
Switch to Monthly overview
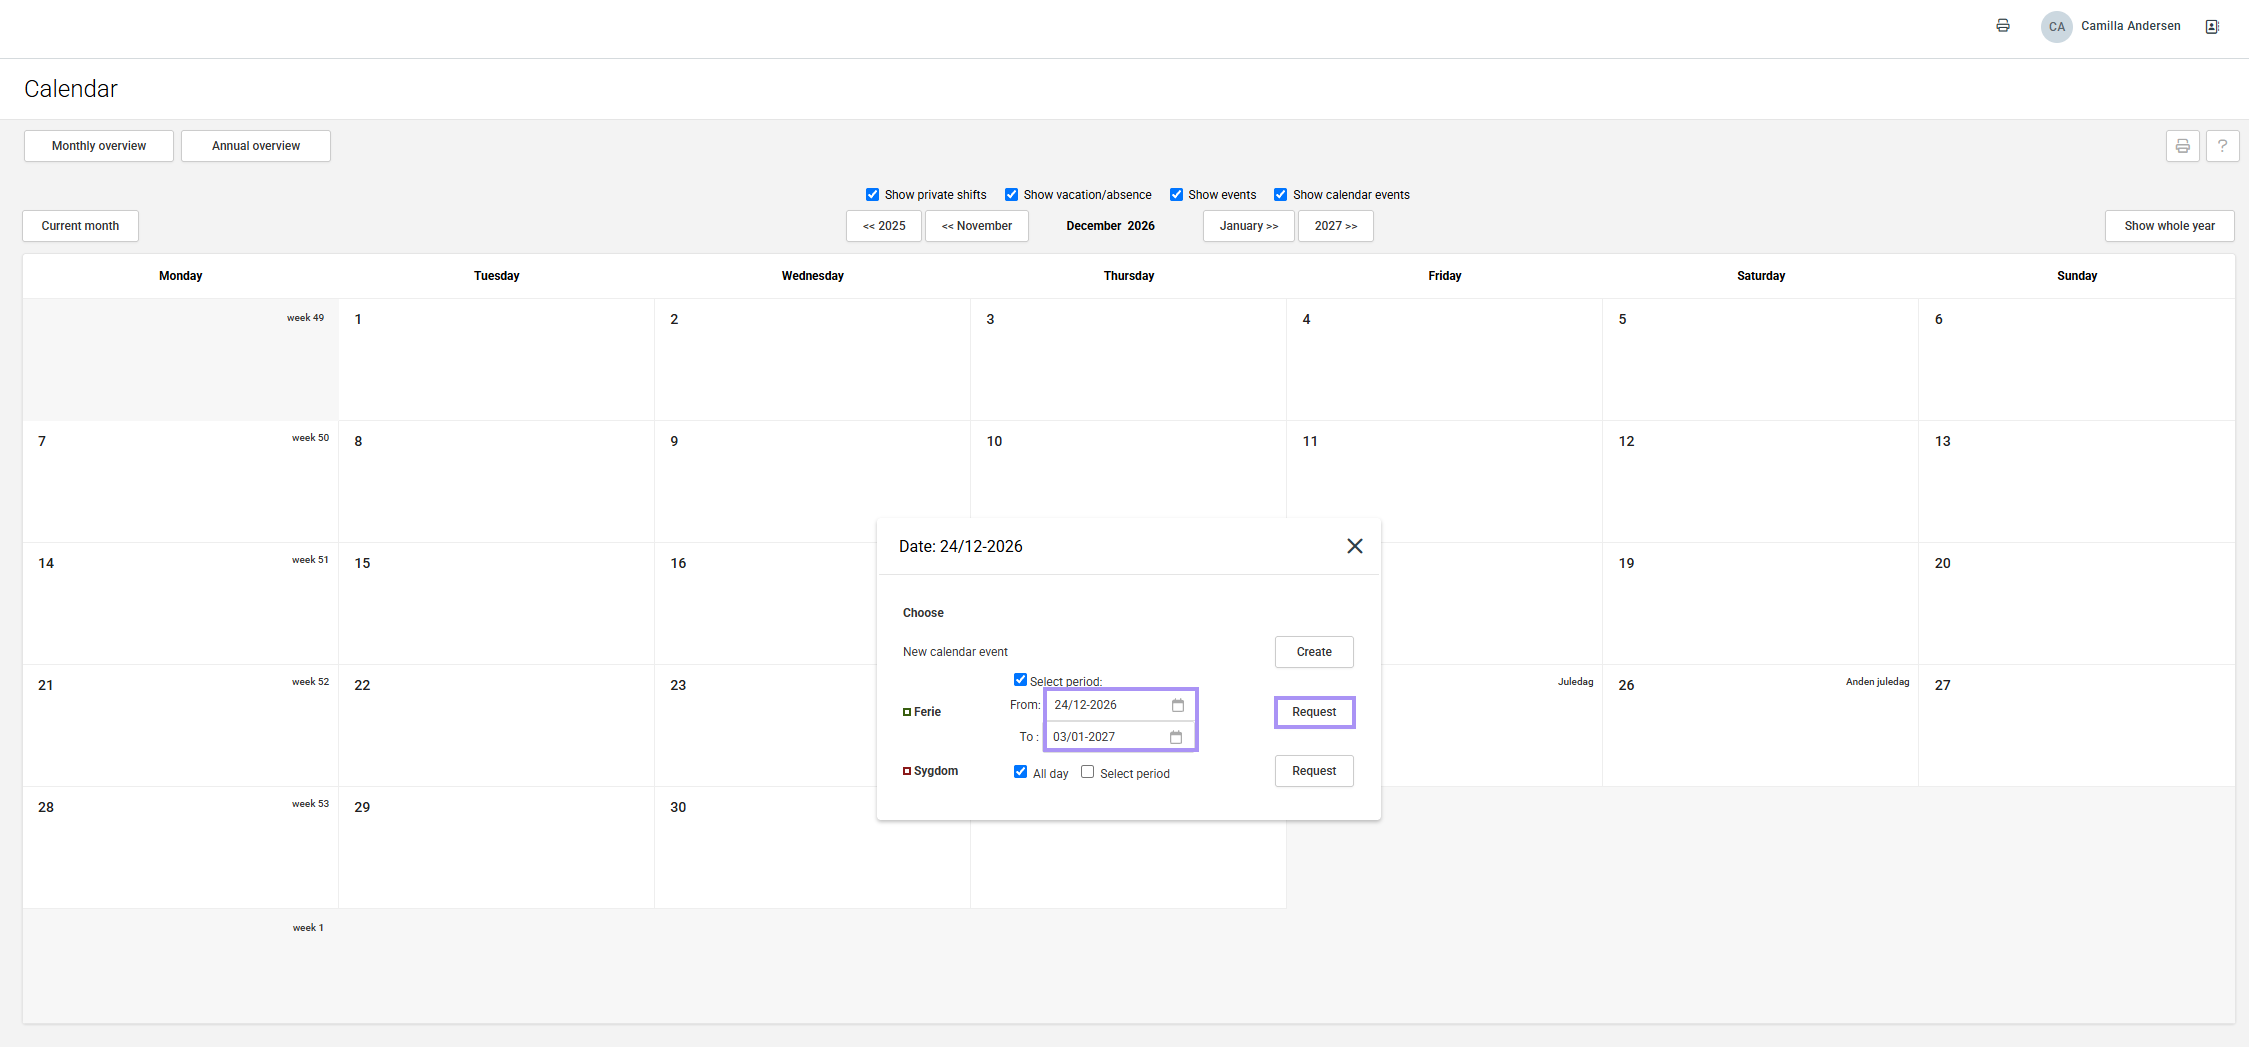(99, 146)
